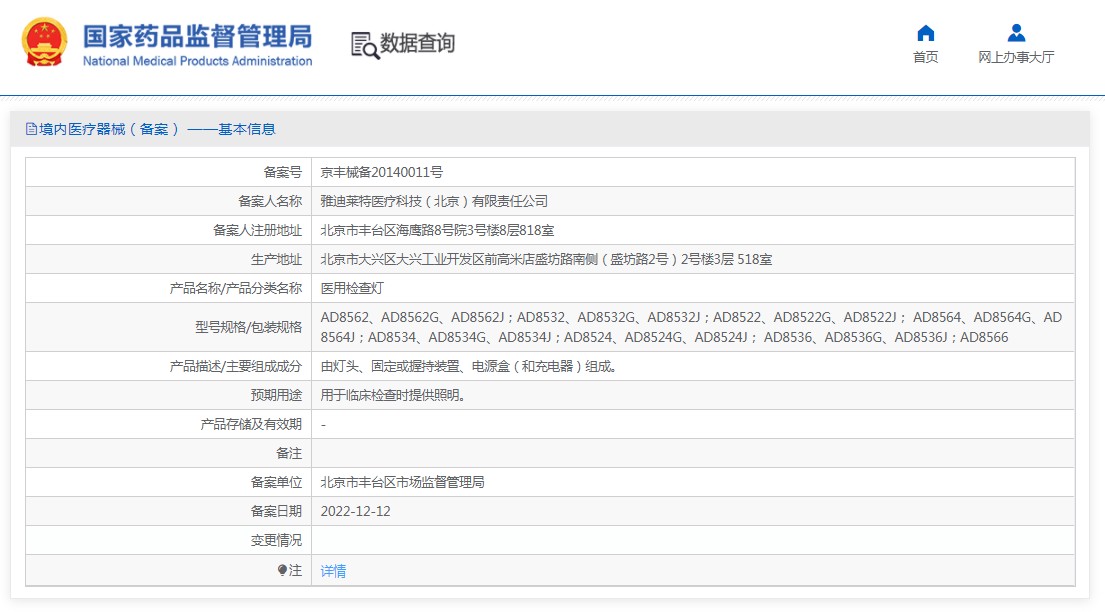Select the value 京丰械备20140011号

(x=381, y=172)
